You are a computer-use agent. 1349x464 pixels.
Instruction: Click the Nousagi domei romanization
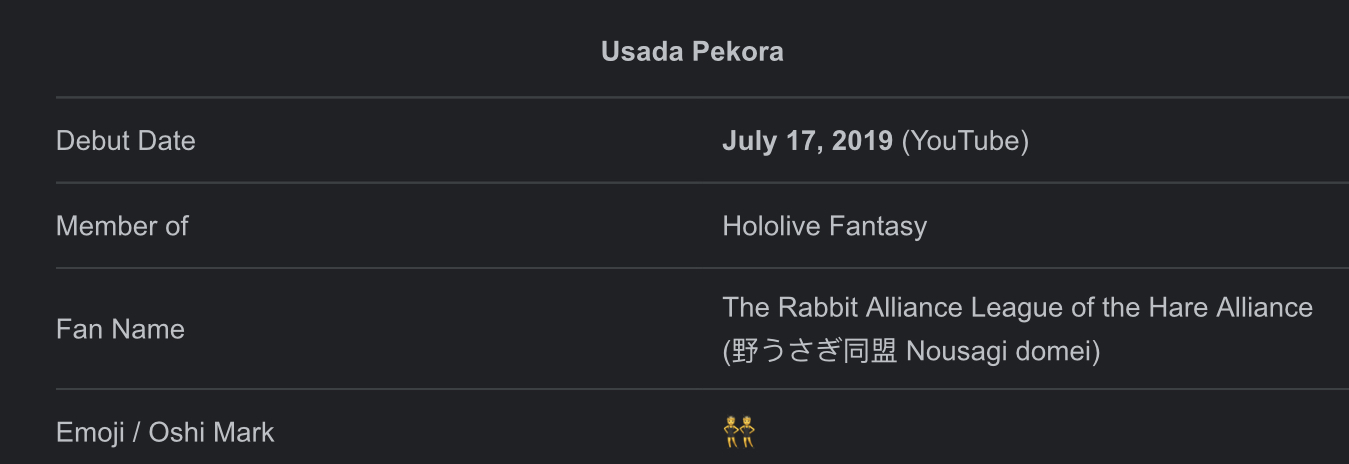998,352
